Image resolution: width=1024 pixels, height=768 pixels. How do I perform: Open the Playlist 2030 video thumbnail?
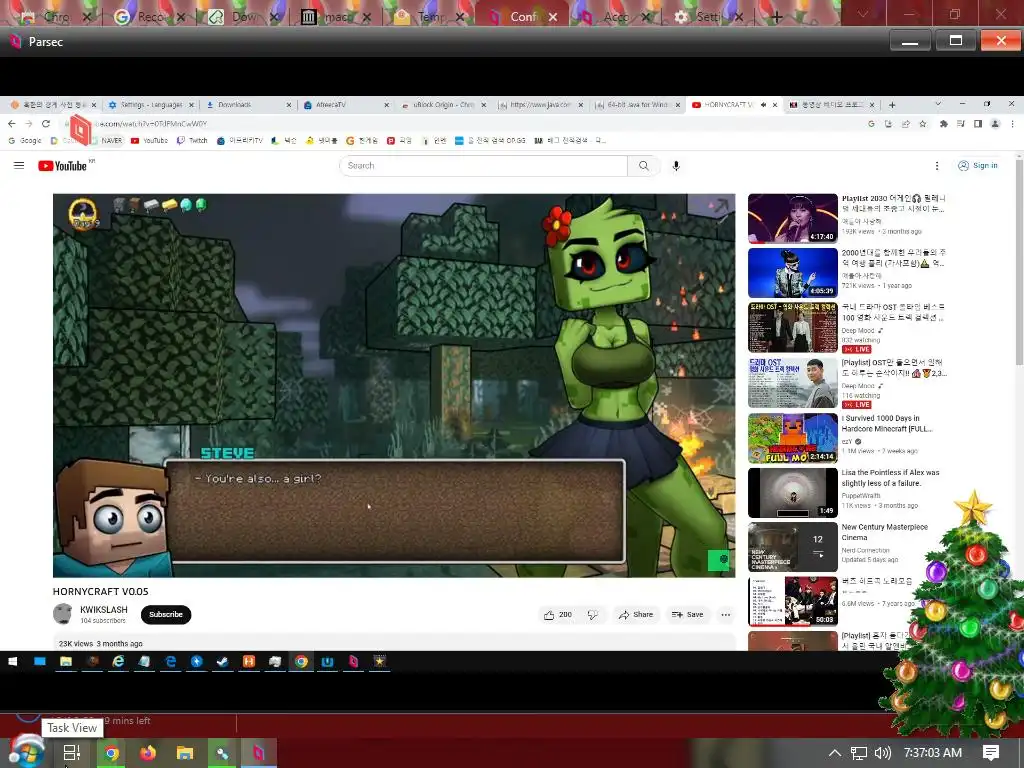(793, 218)
